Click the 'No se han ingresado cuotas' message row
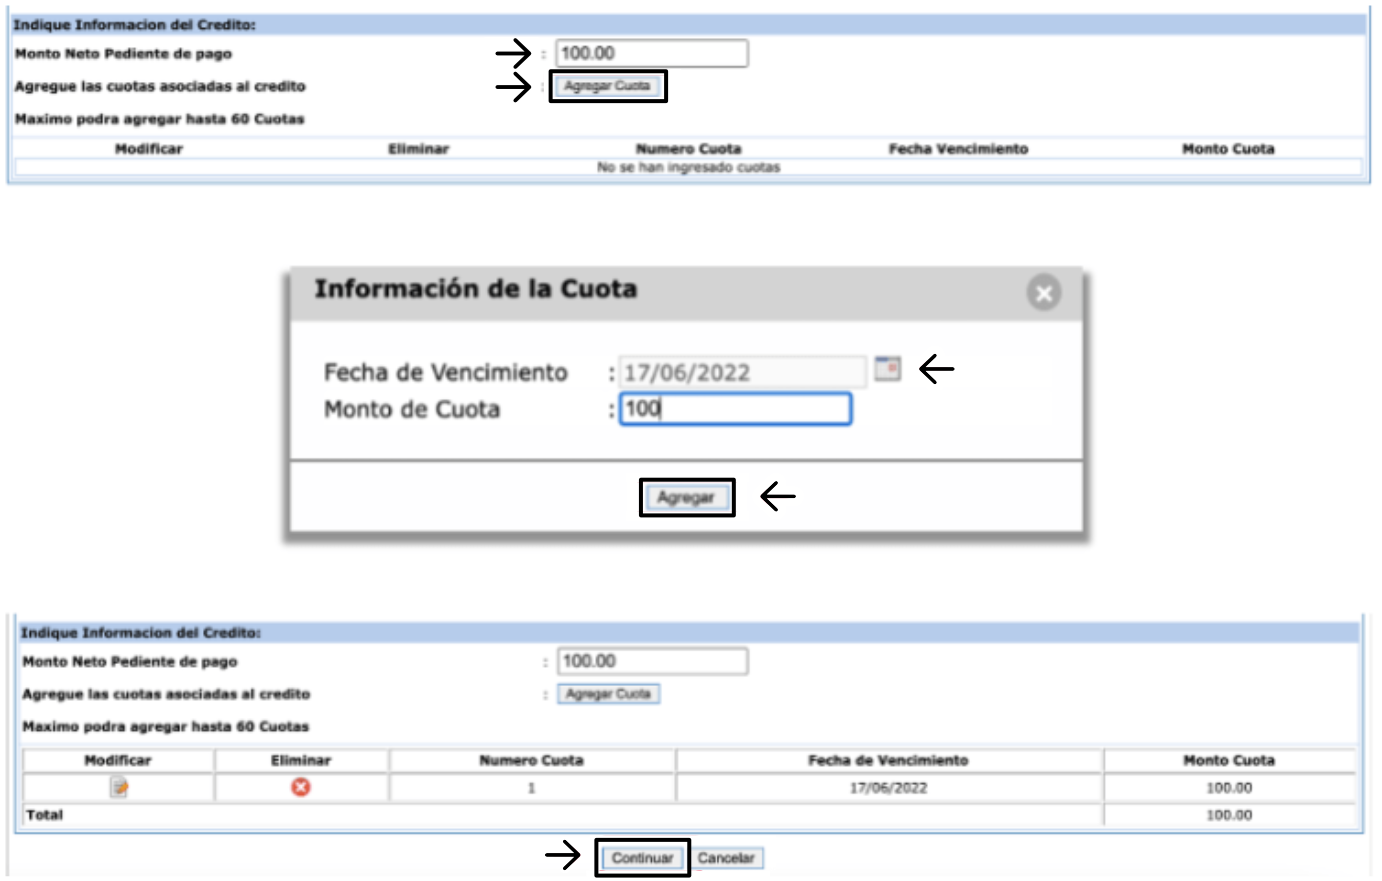The height and width of the screenshot is (881, 1382). coord(688,168)
